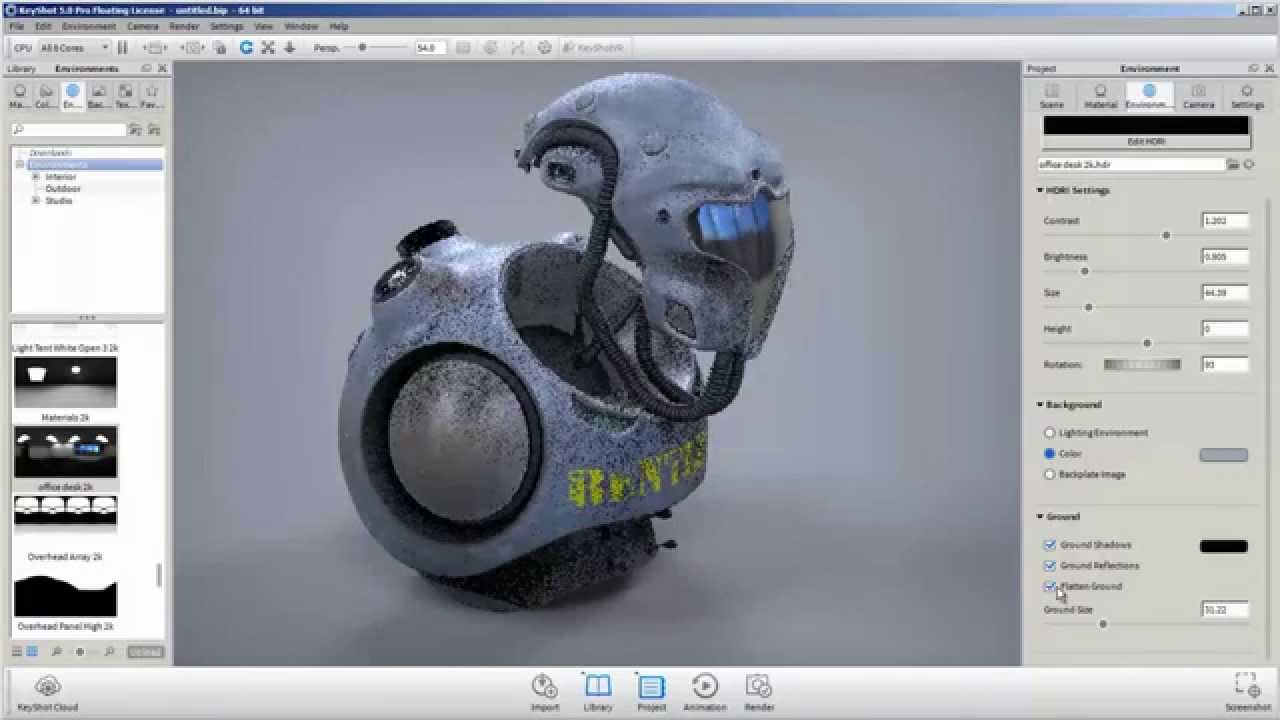Select the office desk 2k thumbnail
Image resolution: width=1280 pixels, height=720 pixels.
tap(65, 452)
